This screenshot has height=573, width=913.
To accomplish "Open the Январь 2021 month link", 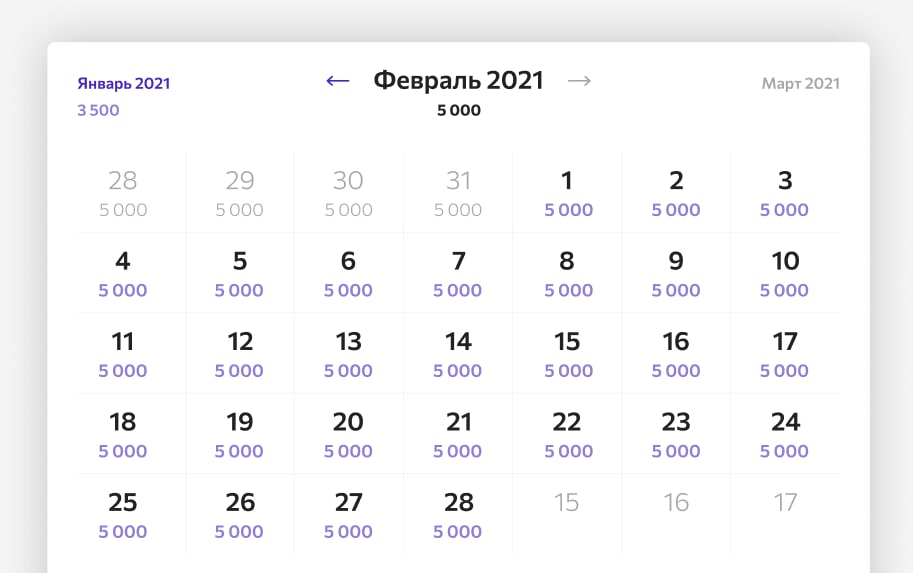I will (124, 84).
